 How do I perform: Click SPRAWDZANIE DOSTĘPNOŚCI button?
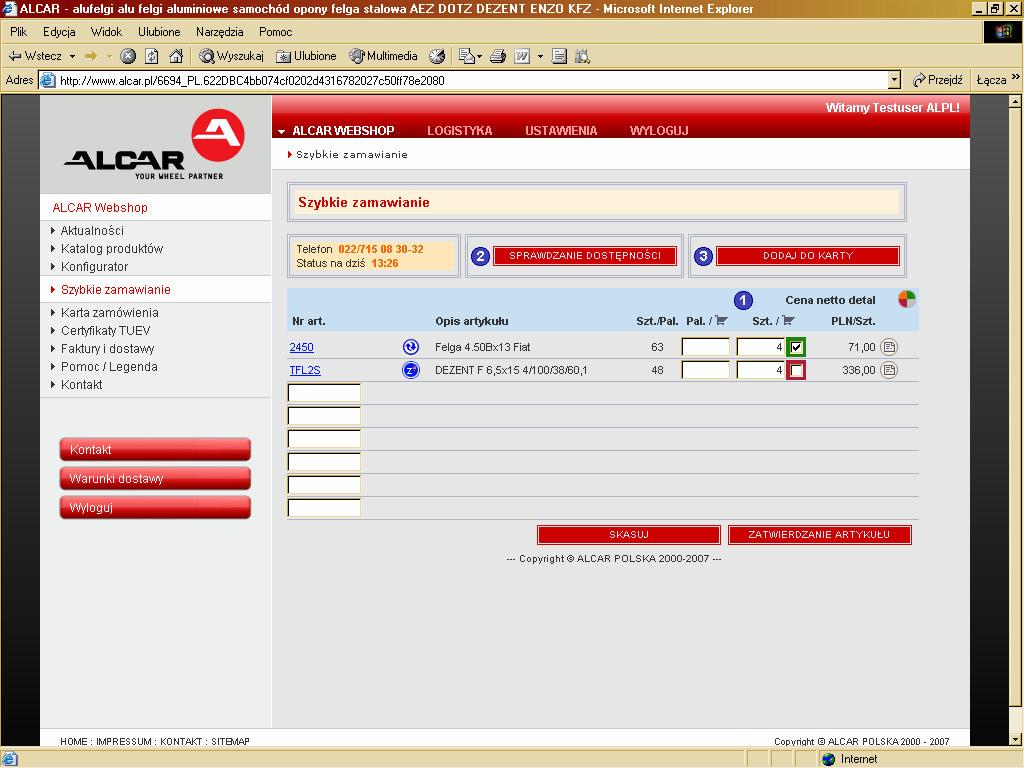pos(584,255)
